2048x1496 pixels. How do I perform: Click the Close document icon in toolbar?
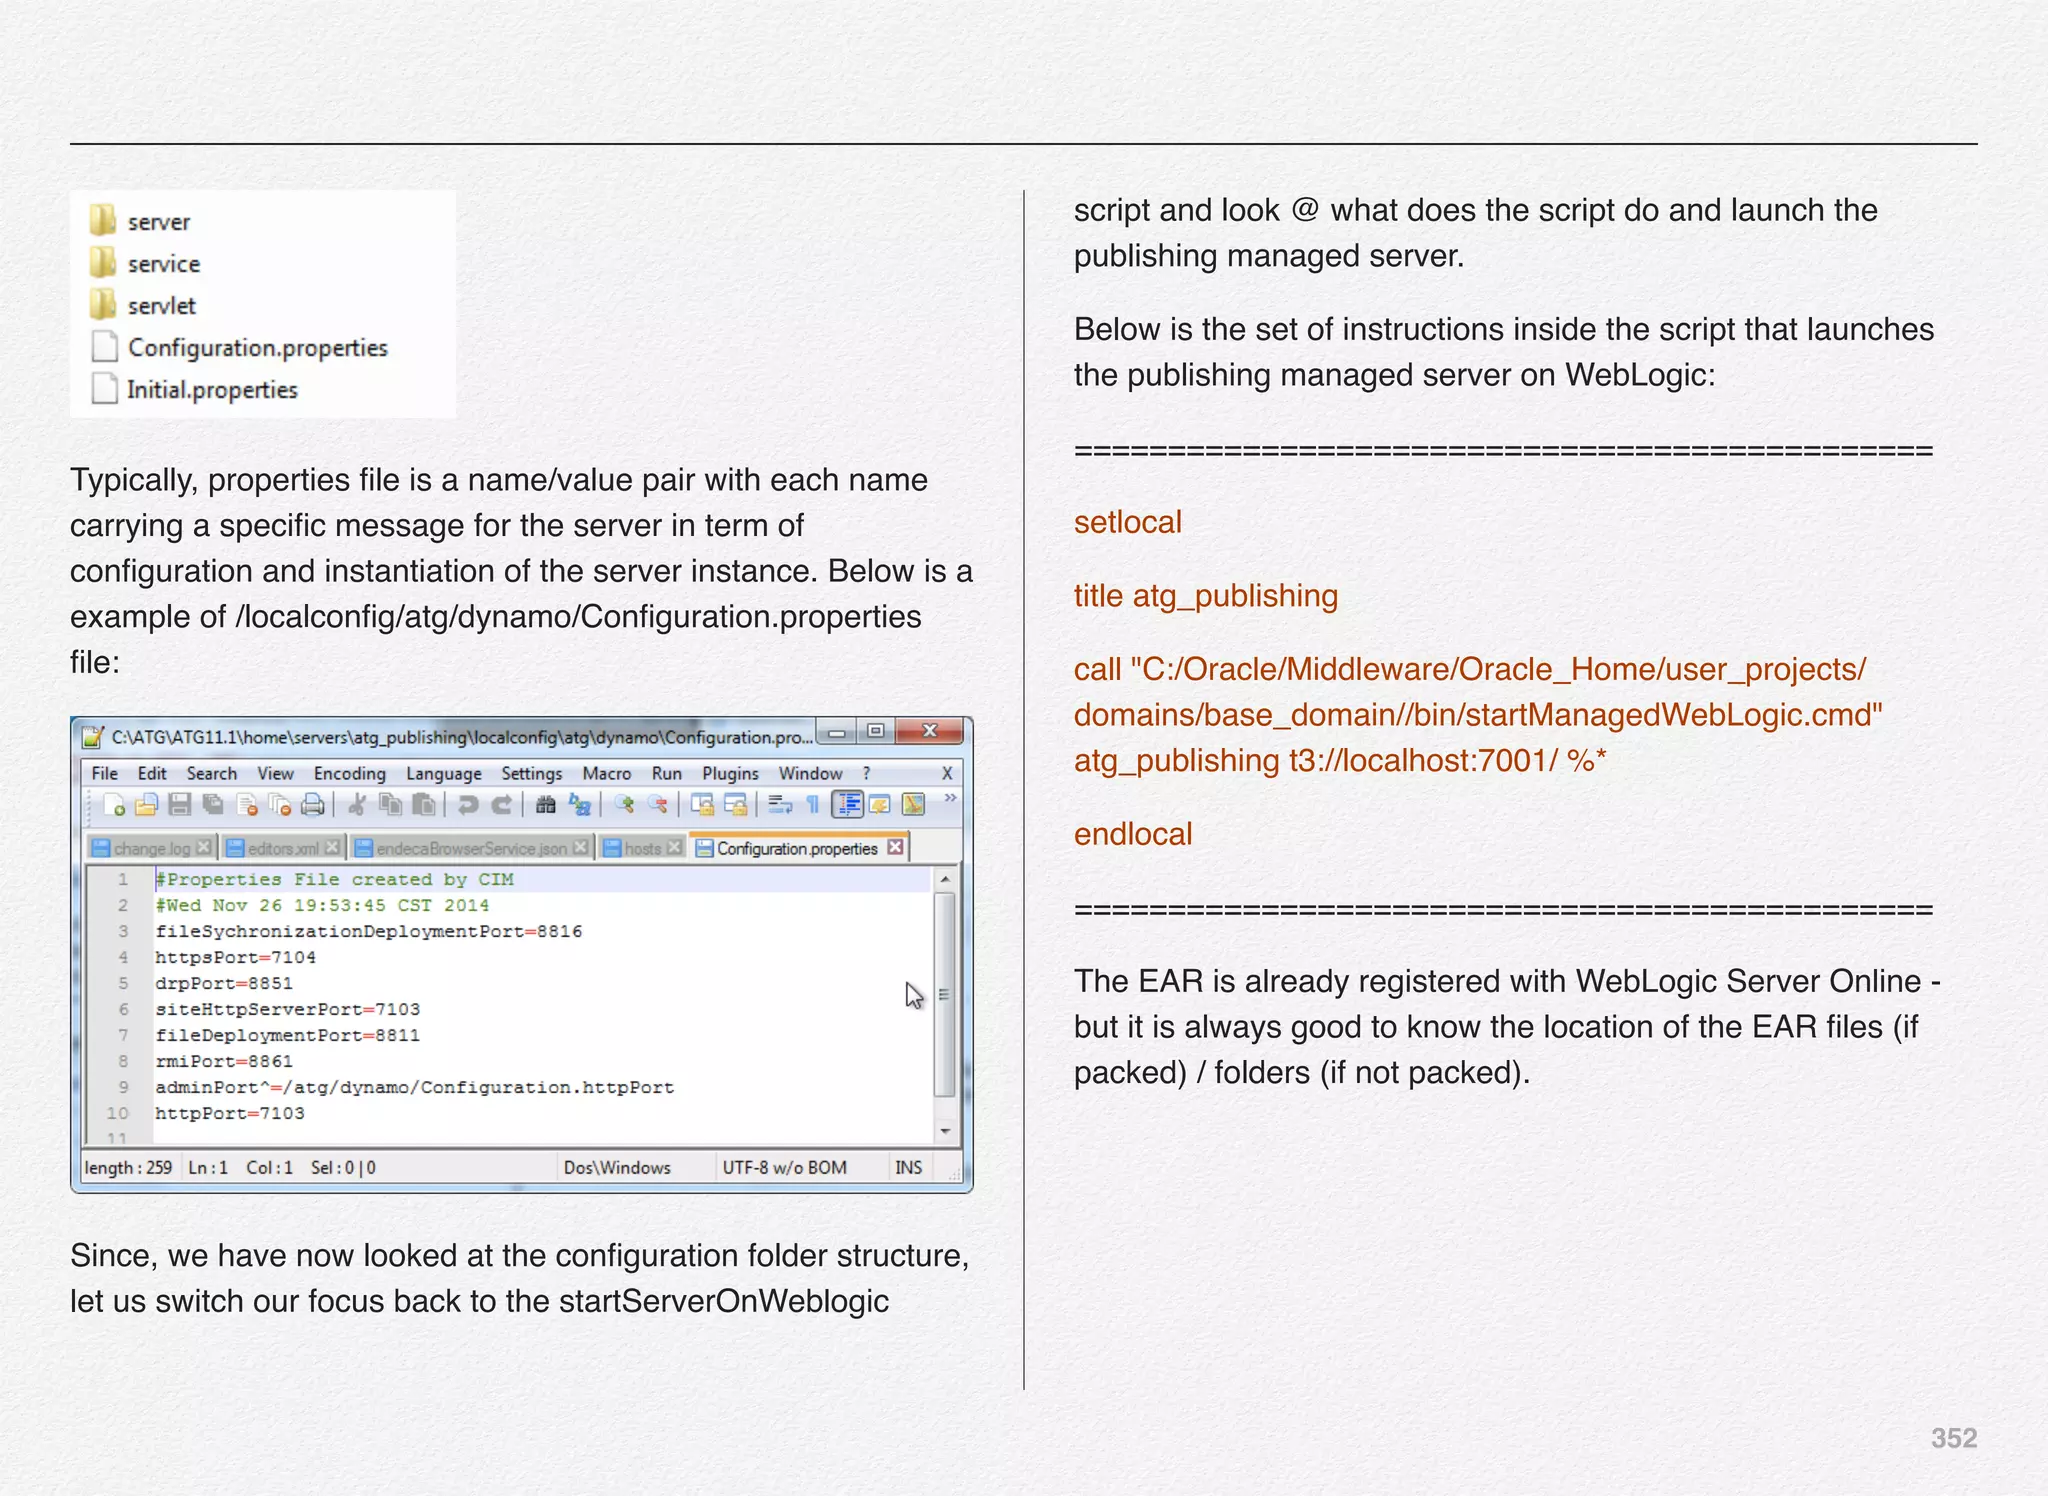click(247, 805)
